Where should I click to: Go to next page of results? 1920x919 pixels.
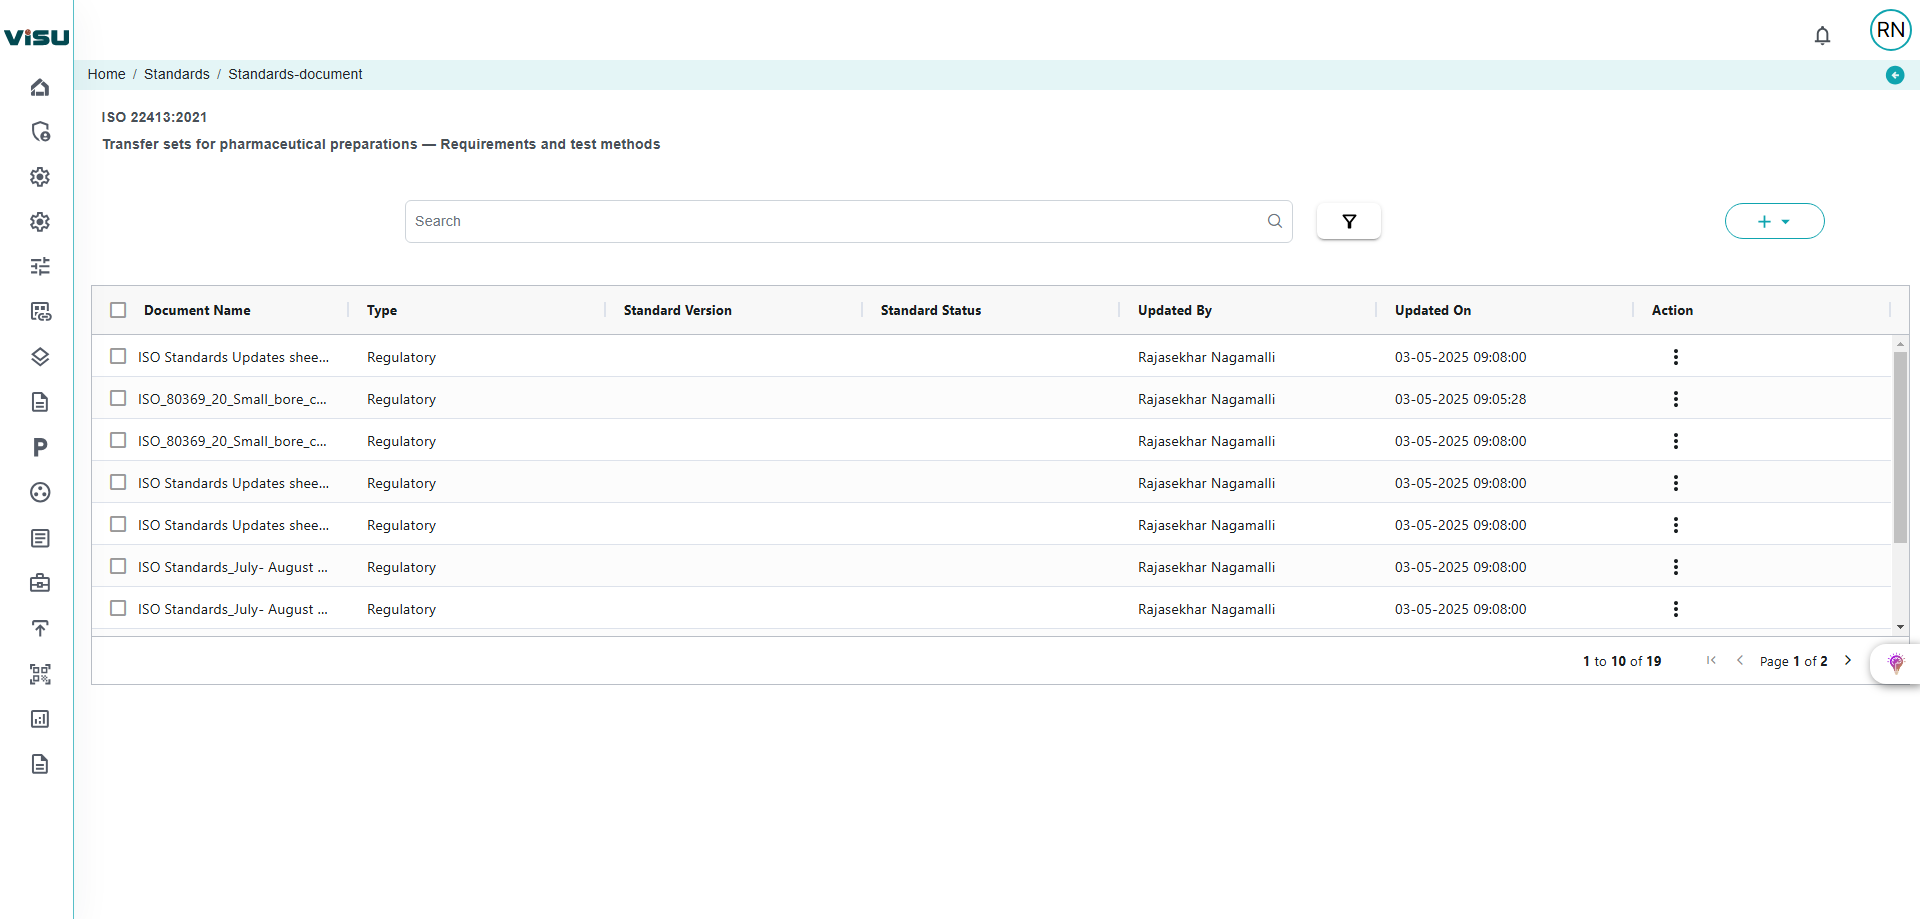tap(1848, 661)
